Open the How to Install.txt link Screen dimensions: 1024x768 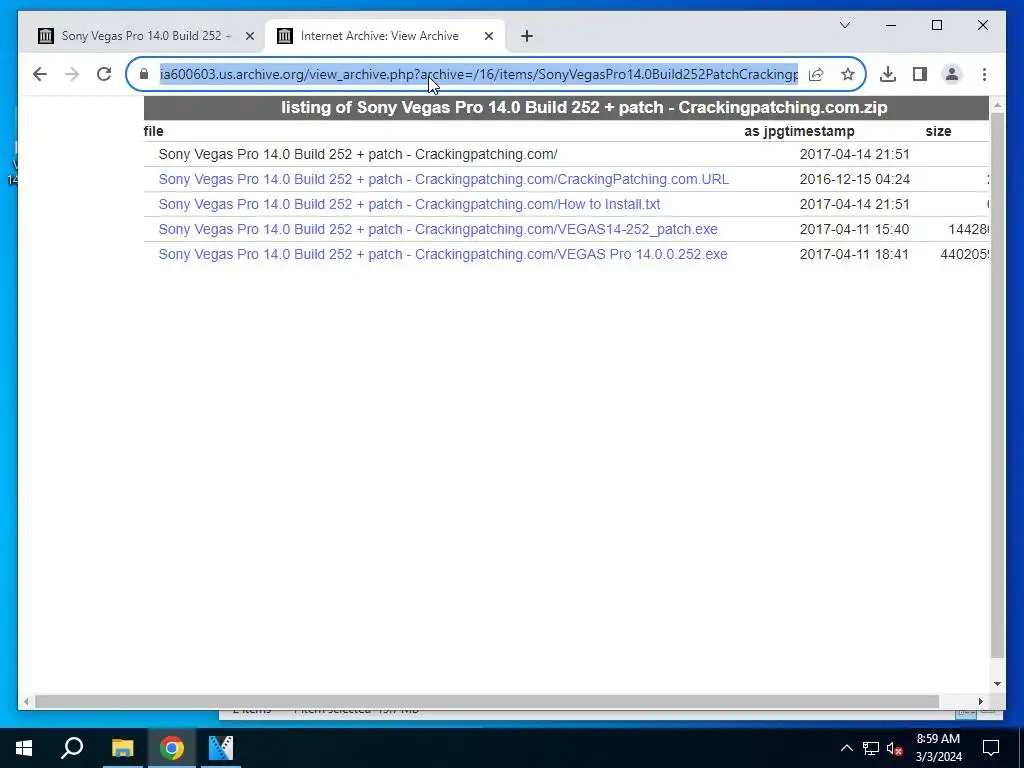tap(409, 204)
